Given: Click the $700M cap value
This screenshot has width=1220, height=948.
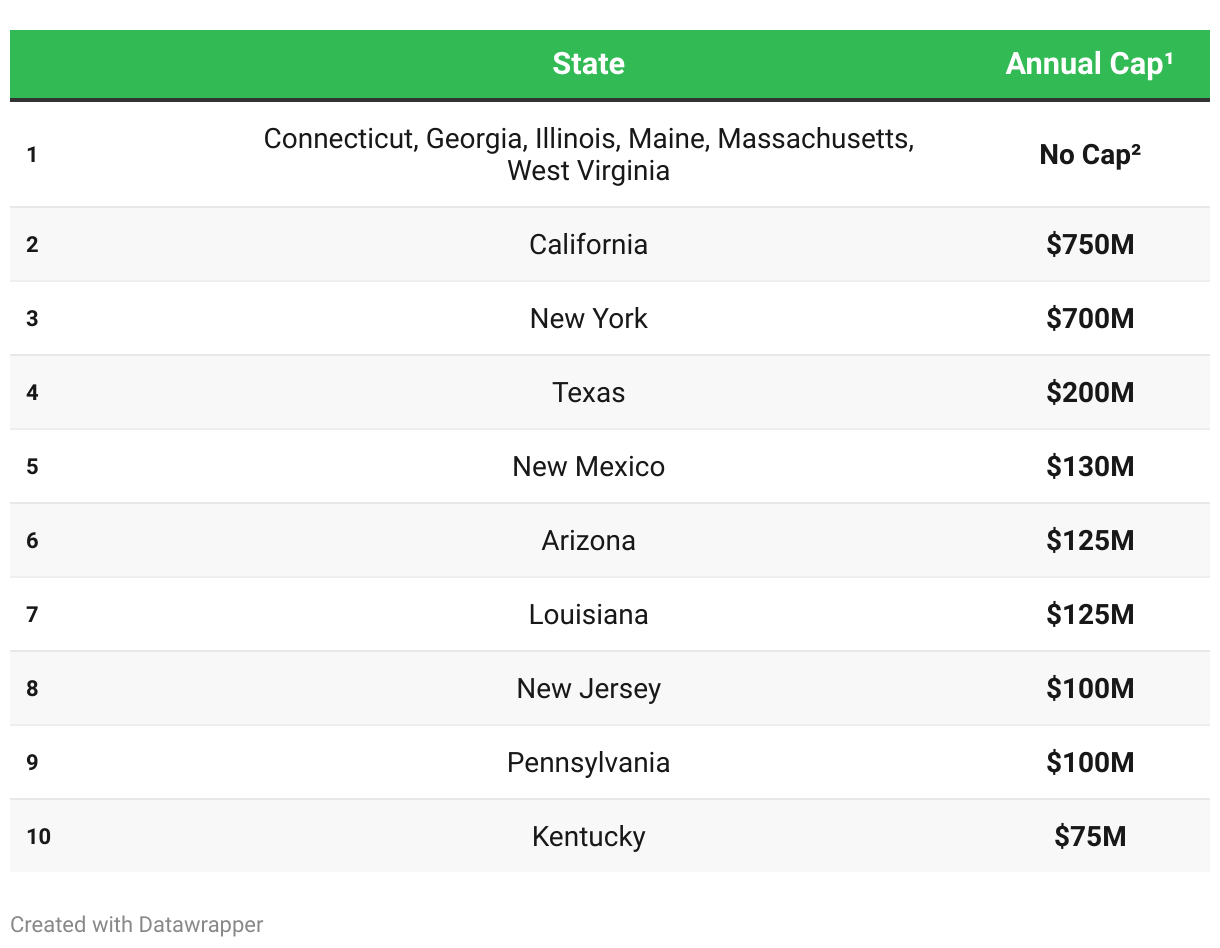Looking at the screenshot, I should point(1089,318).
